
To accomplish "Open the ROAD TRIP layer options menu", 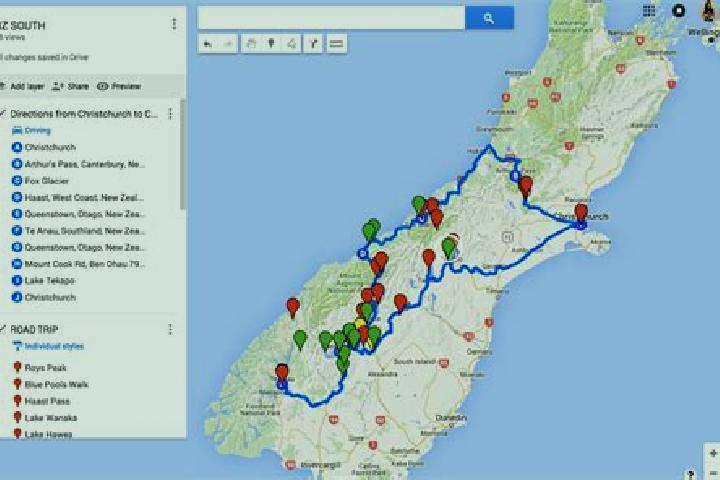I will pyautogui.click(x=170, y=329).
